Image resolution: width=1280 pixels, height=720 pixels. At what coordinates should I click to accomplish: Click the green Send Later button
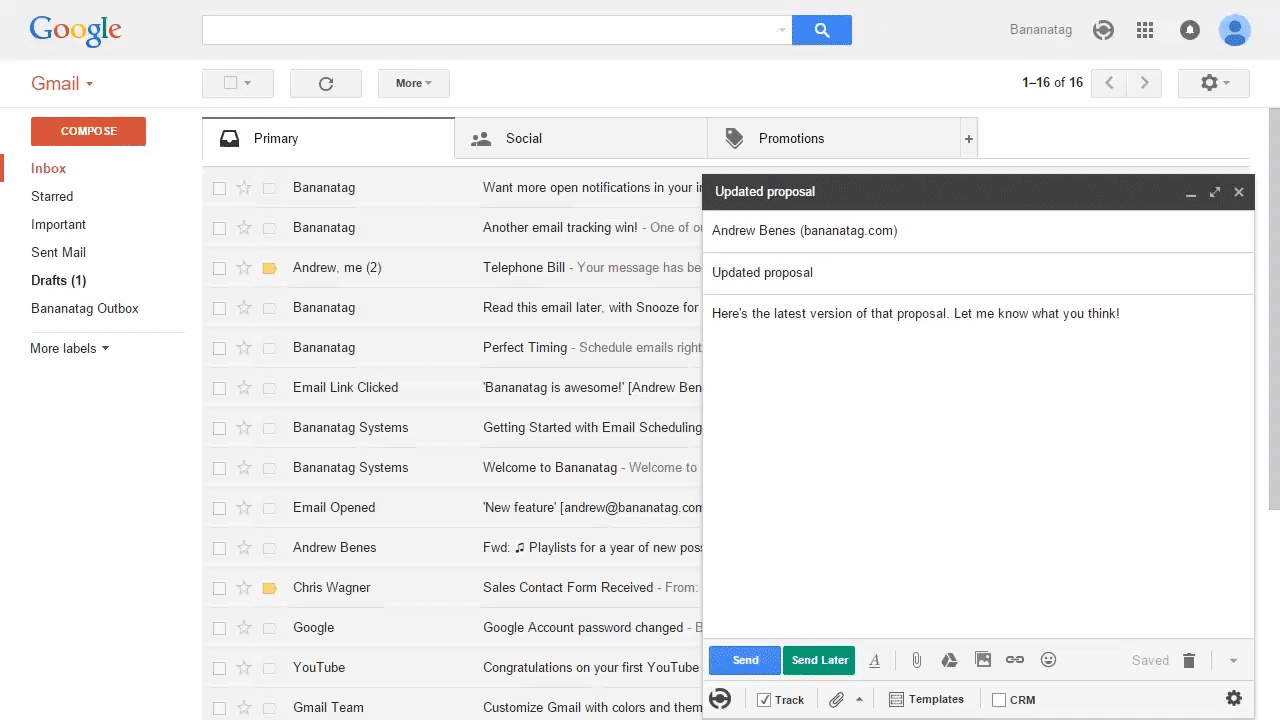click(x=819, y=660)
